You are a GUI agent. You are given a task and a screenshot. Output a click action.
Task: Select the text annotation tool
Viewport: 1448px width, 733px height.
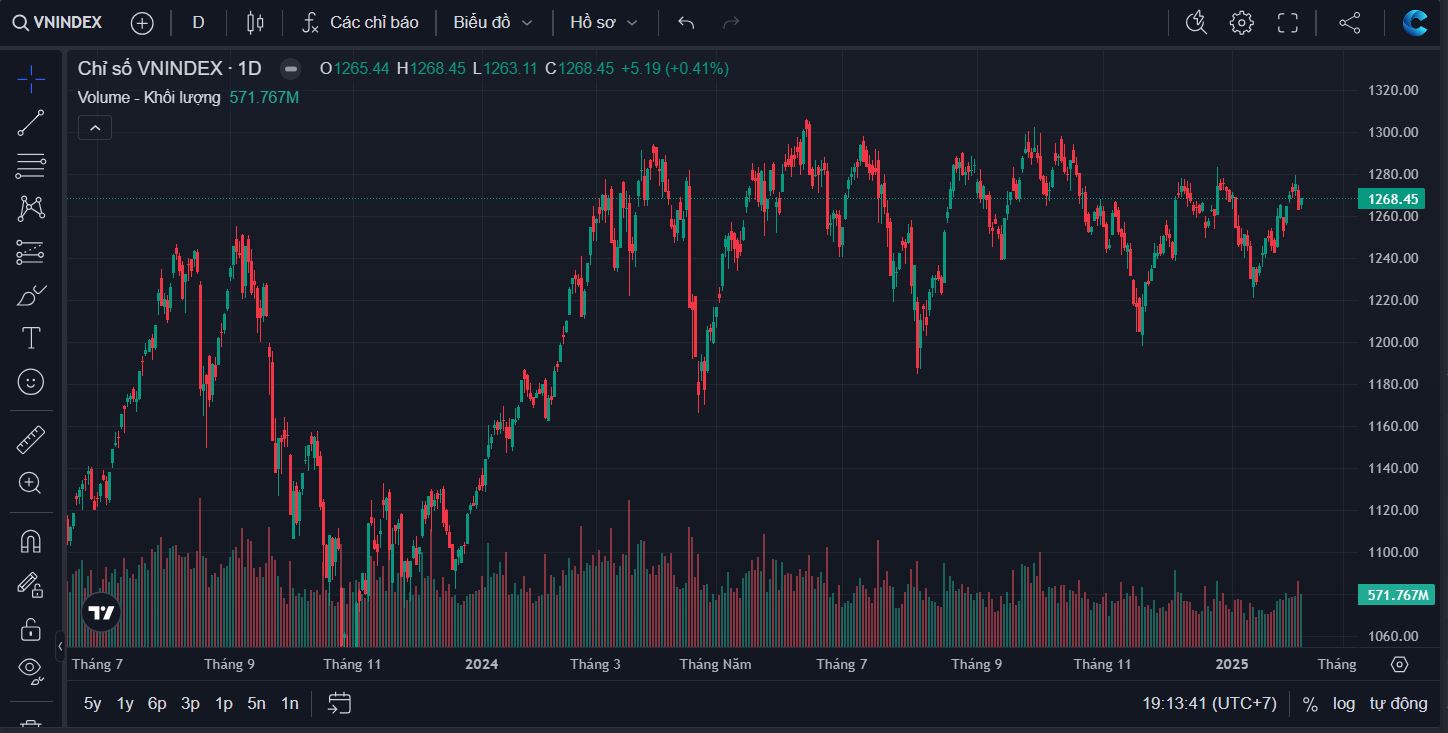[31, 338]
